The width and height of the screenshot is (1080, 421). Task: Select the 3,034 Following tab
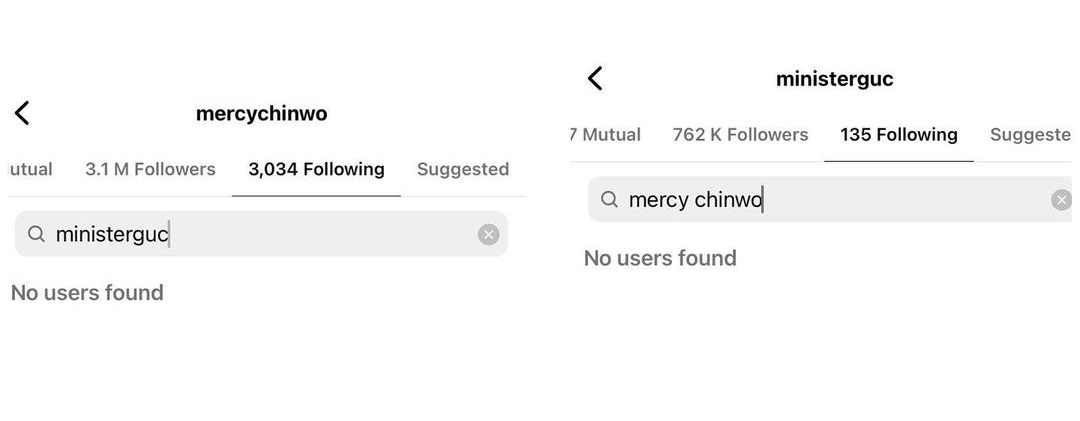tap(316, 170)
